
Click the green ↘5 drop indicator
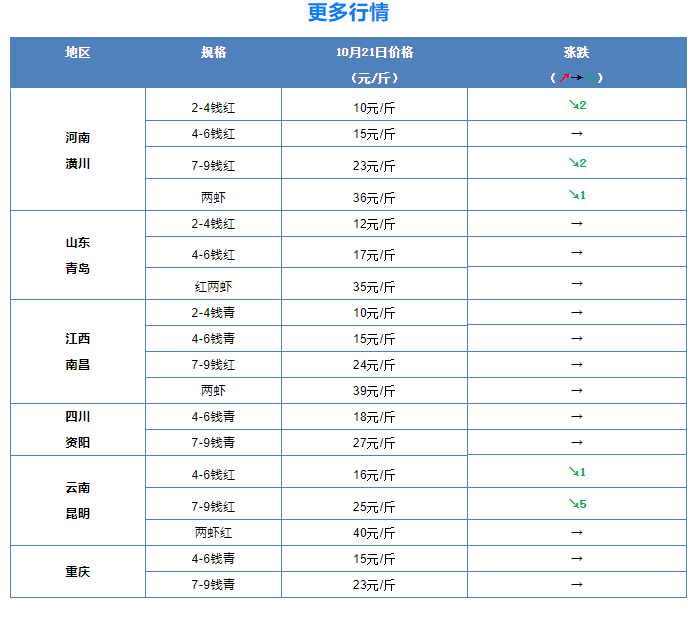click(577, 504)
